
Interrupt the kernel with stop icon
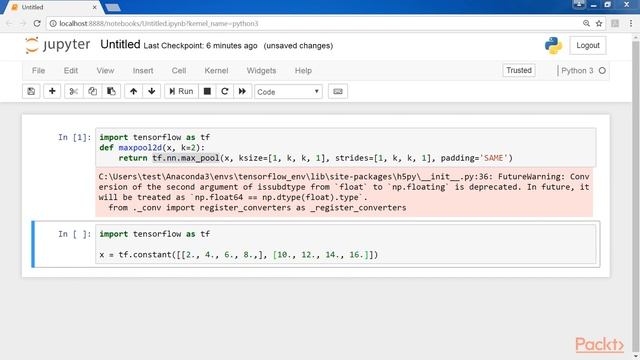click(x=207, y=91)
